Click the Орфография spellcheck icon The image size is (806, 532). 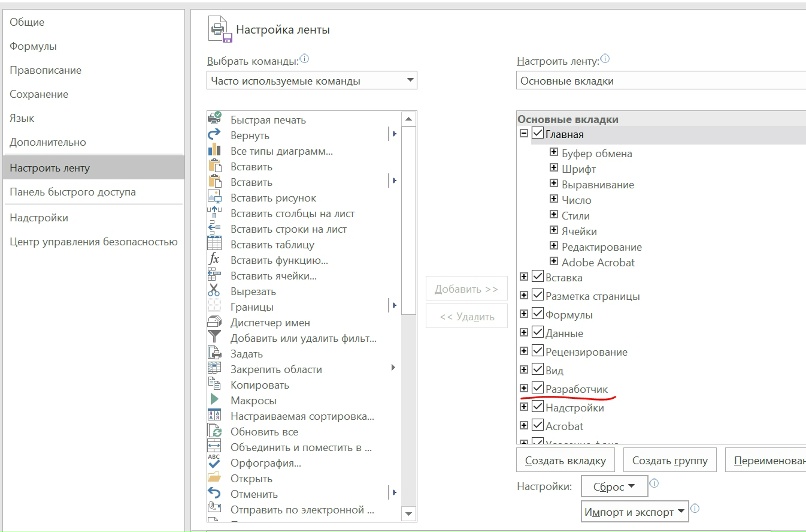(214, 462)
